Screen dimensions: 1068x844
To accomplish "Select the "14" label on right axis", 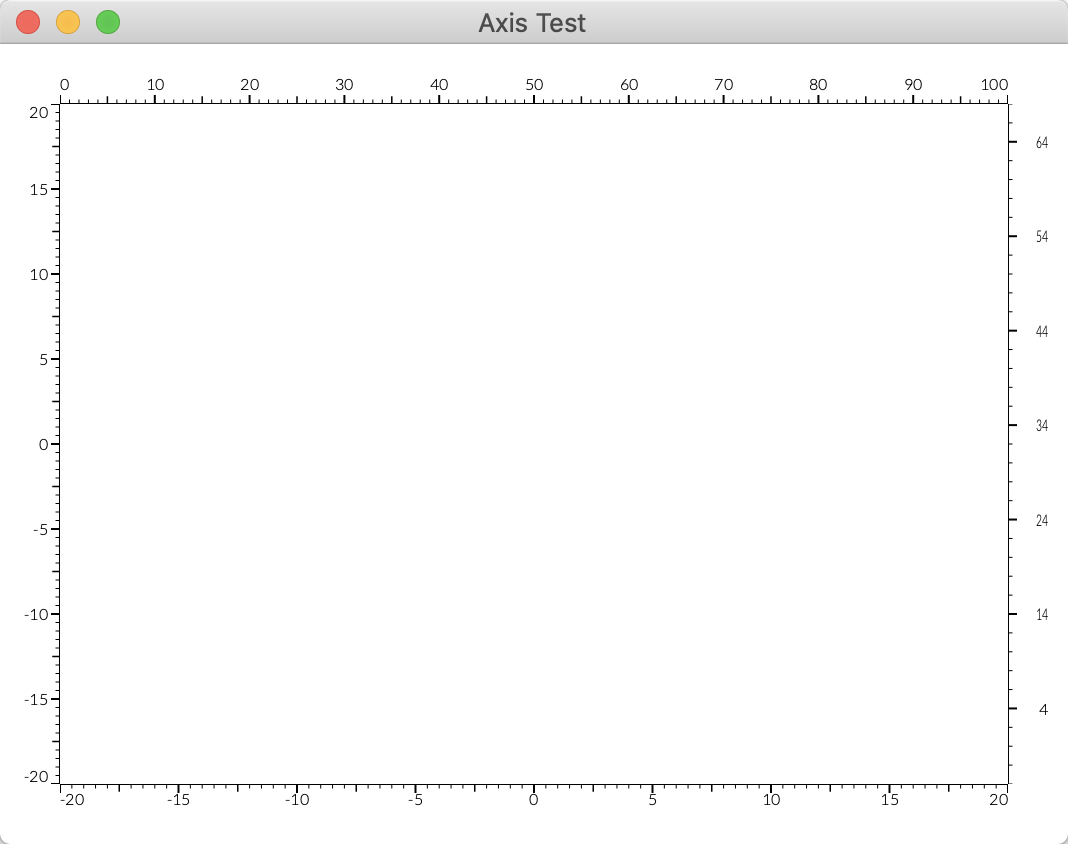I will click(x=1041, y=614).
